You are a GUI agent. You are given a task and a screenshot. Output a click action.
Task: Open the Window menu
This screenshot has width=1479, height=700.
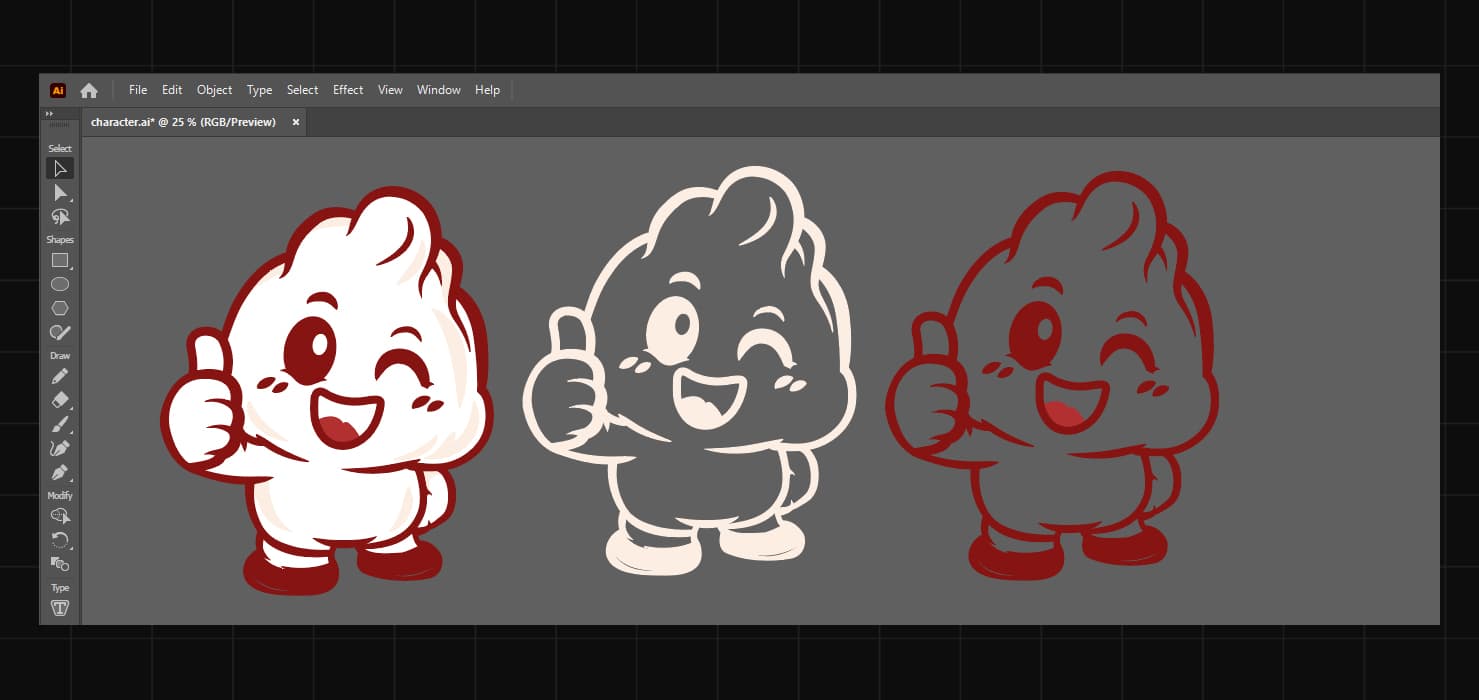439,90
